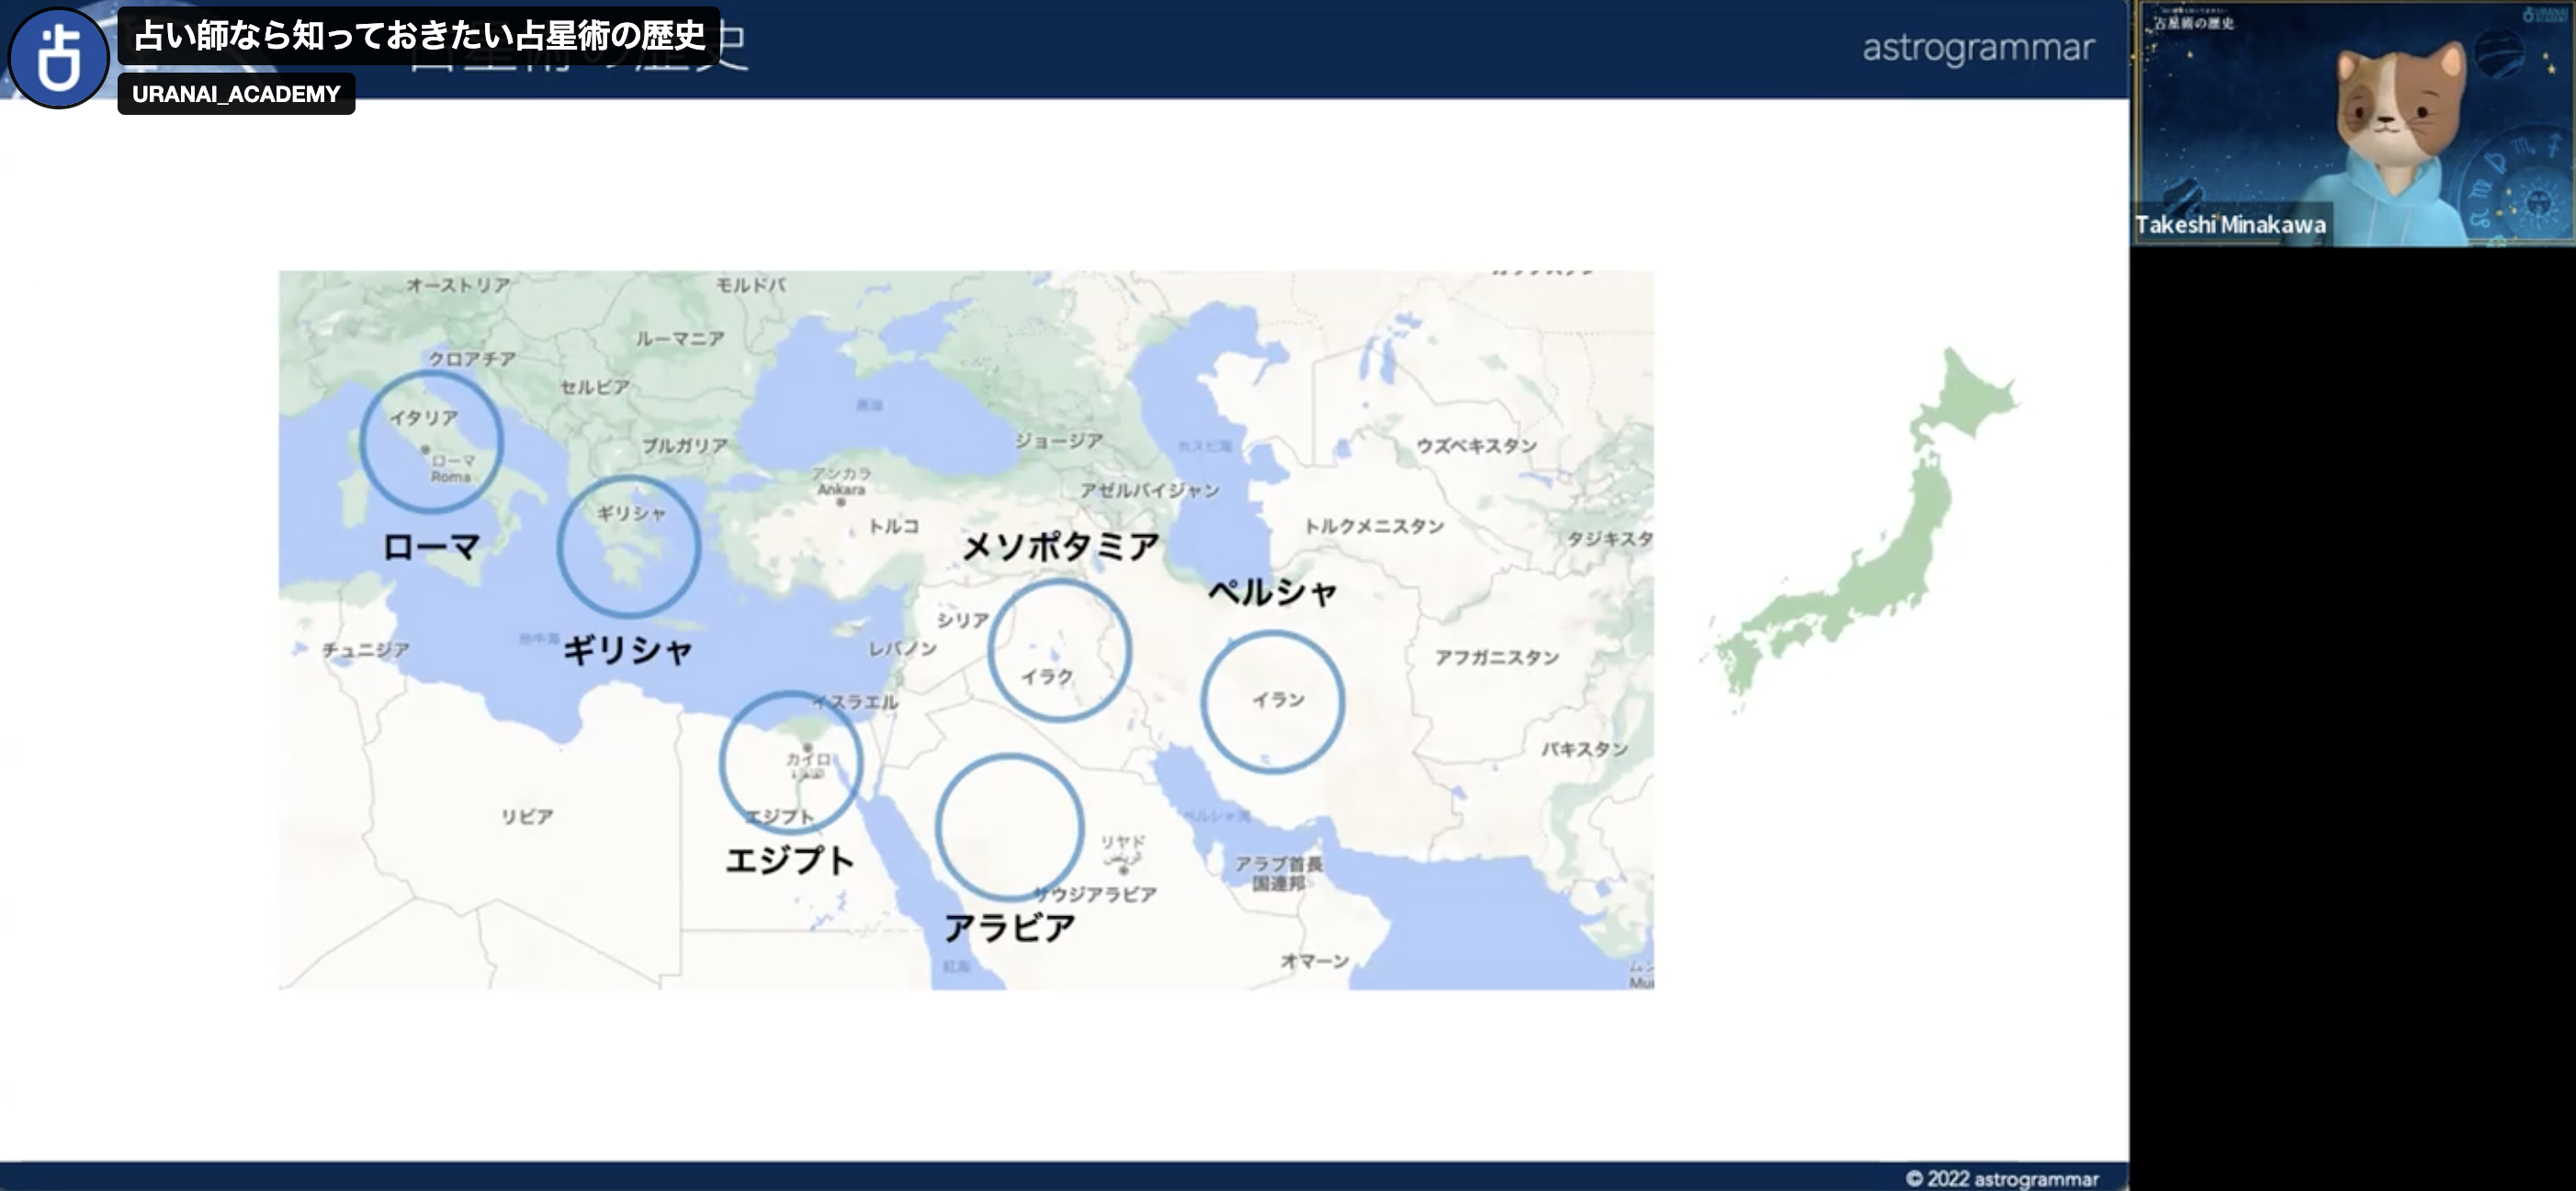The width and height of the screenshot is (2576, 1191).
Task: Click the circle over イラク (Mesopotamia)
Action: point(1059,650)
